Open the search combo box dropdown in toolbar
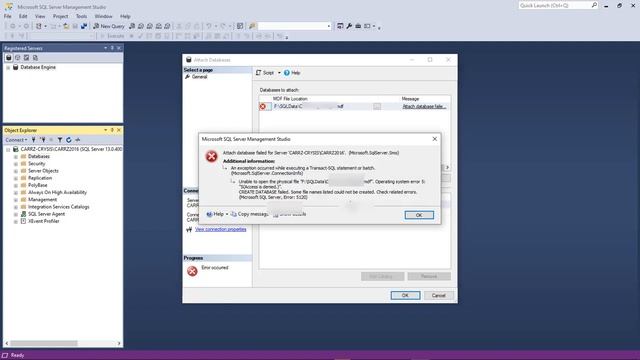Image resolution: width=640 pixels, height=360 pixels. point(329,27)
